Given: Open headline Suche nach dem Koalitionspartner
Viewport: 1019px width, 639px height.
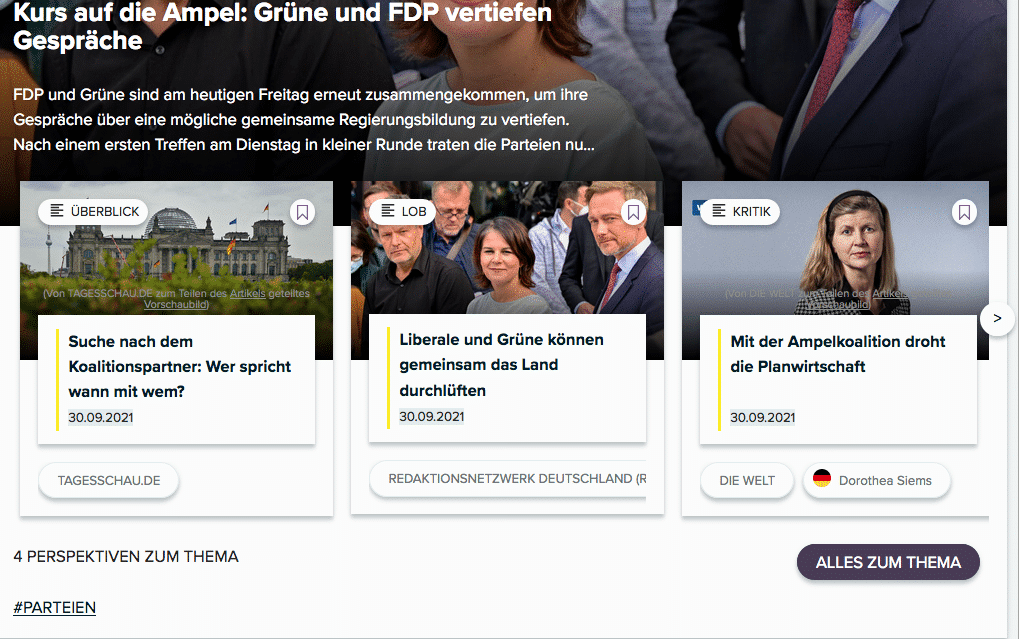Looking at the screenshot, I should [x=179, y=366].
